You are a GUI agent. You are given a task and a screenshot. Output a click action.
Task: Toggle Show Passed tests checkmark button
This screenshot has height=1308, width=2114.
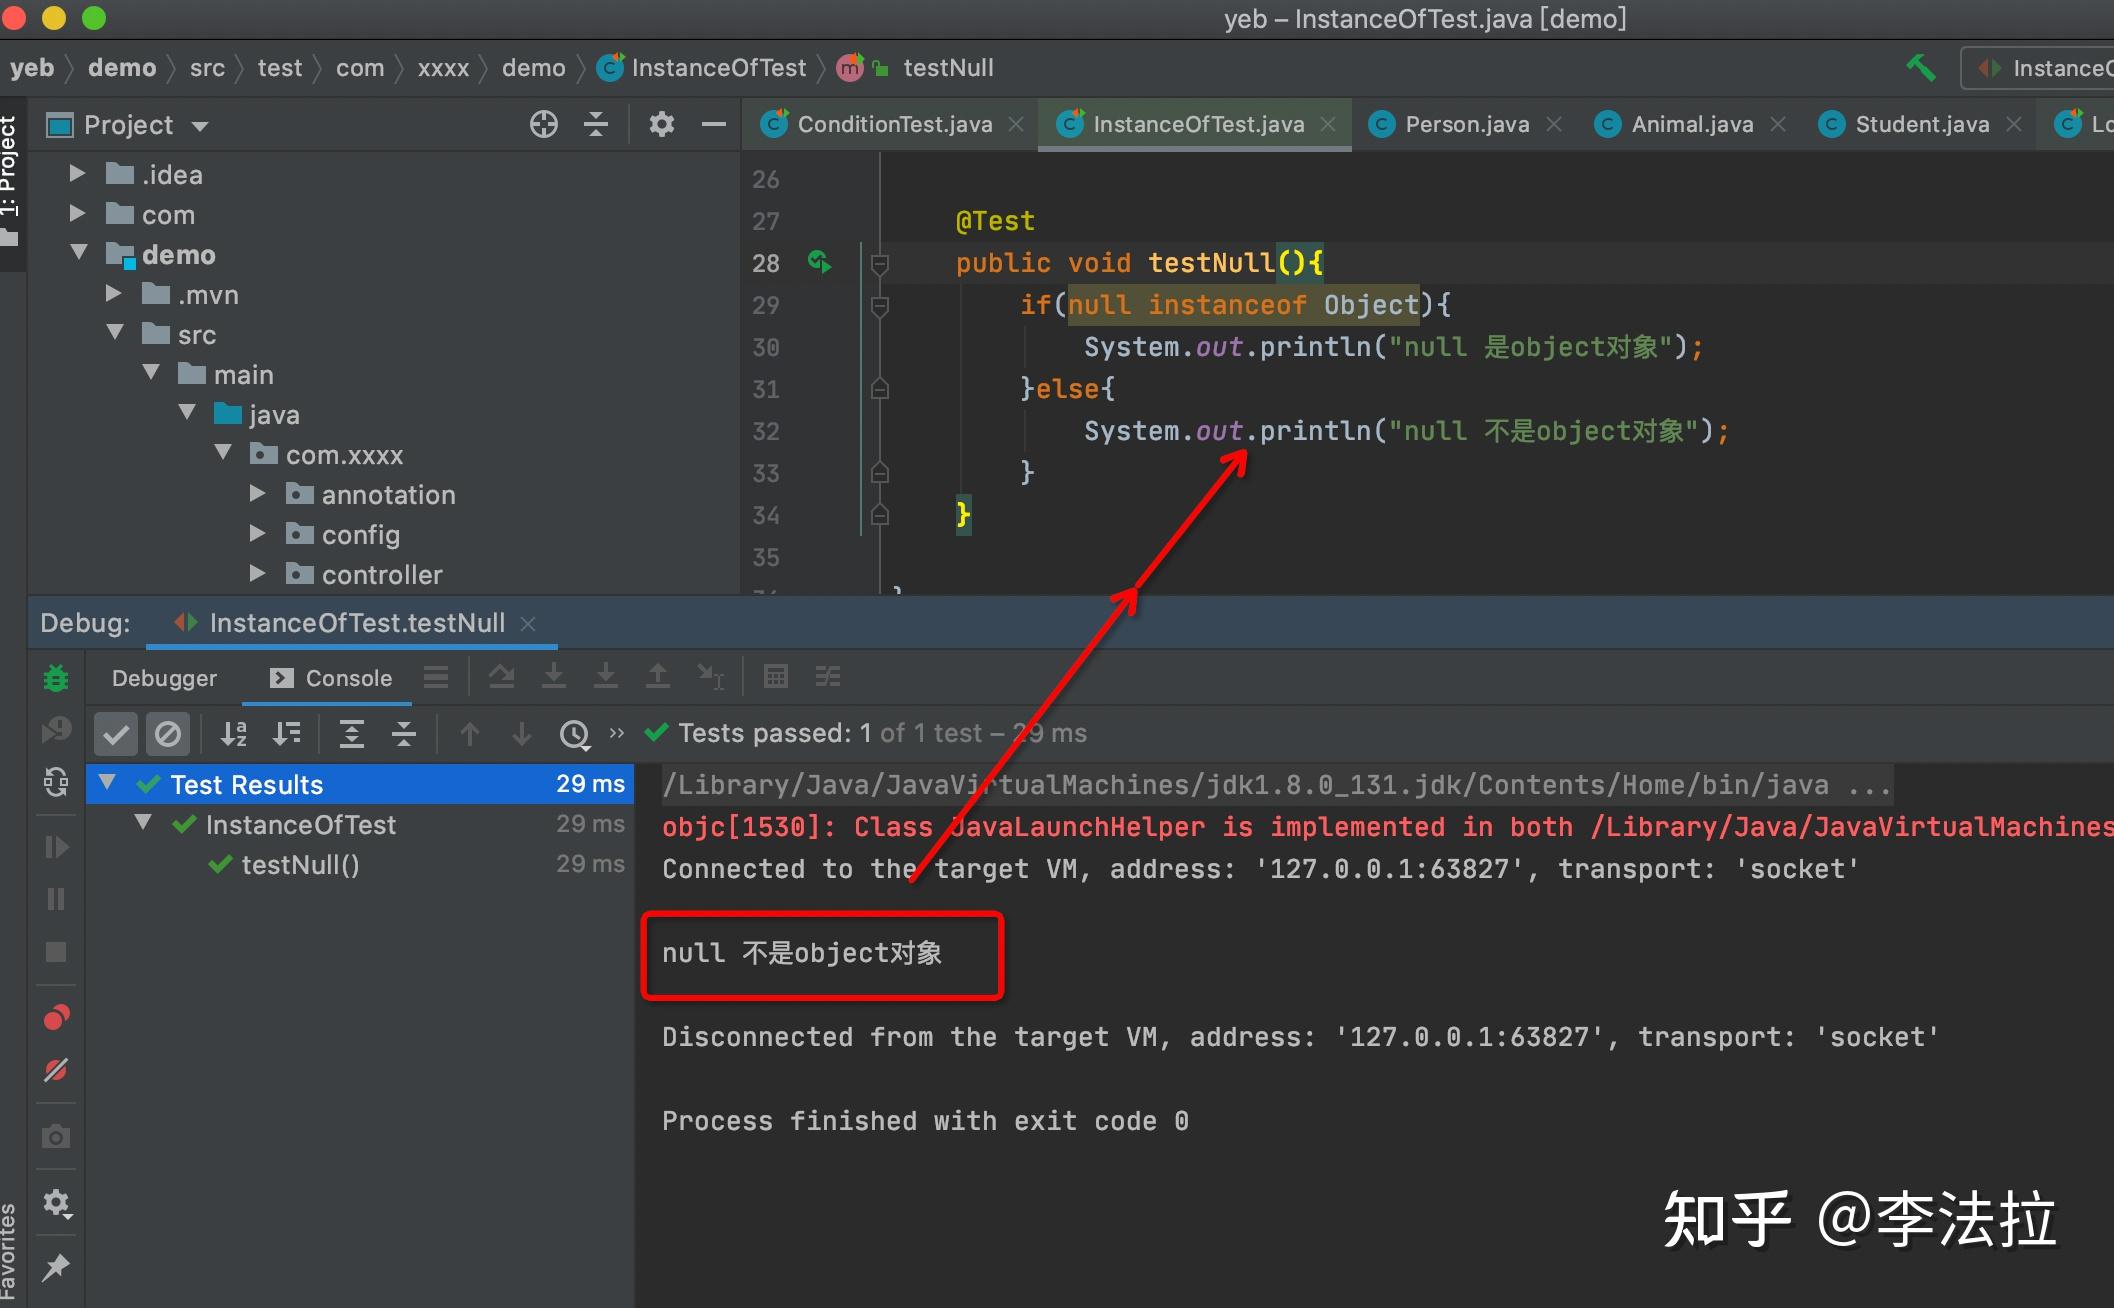[116, 734]
